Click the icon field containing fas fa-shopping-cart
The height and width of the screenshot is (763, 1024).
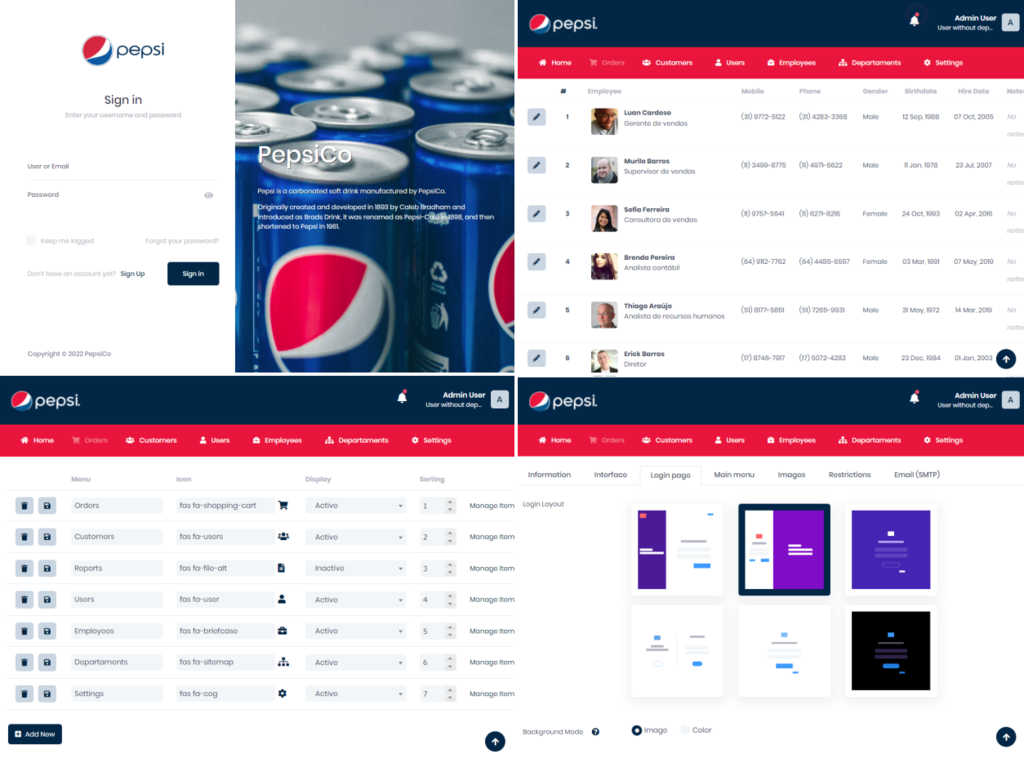pos(225,506)
